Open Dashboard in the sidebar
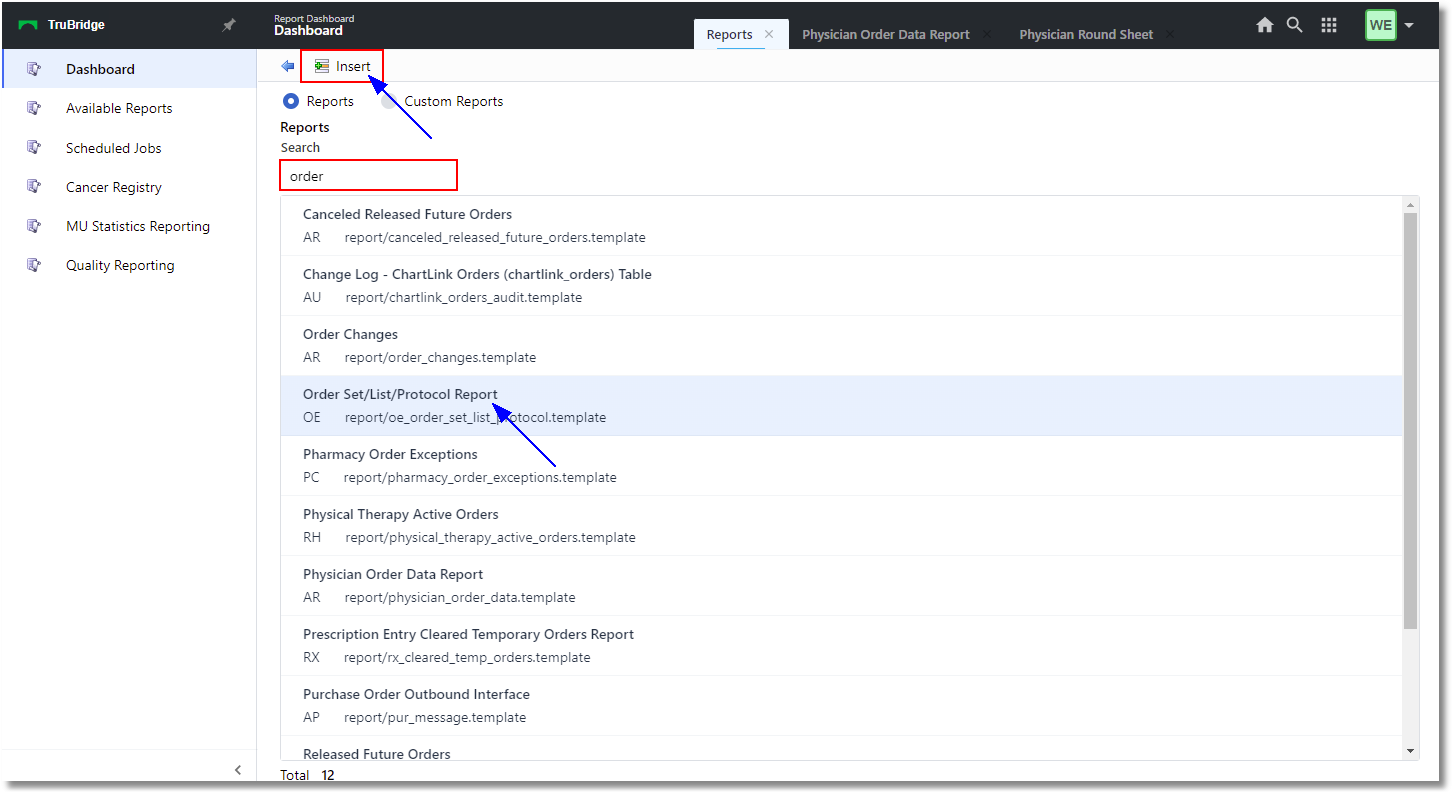Image resolution: width=1453 pixels, height=795 pixels. [x=129, y=69]
